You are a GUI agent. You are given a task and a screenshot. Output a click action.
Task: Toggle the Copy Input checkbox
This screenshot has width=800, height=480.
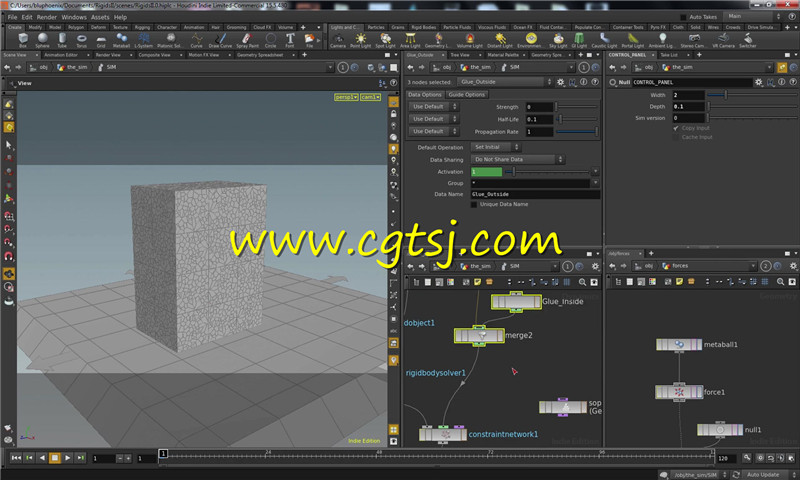click(x=676, y=128)
